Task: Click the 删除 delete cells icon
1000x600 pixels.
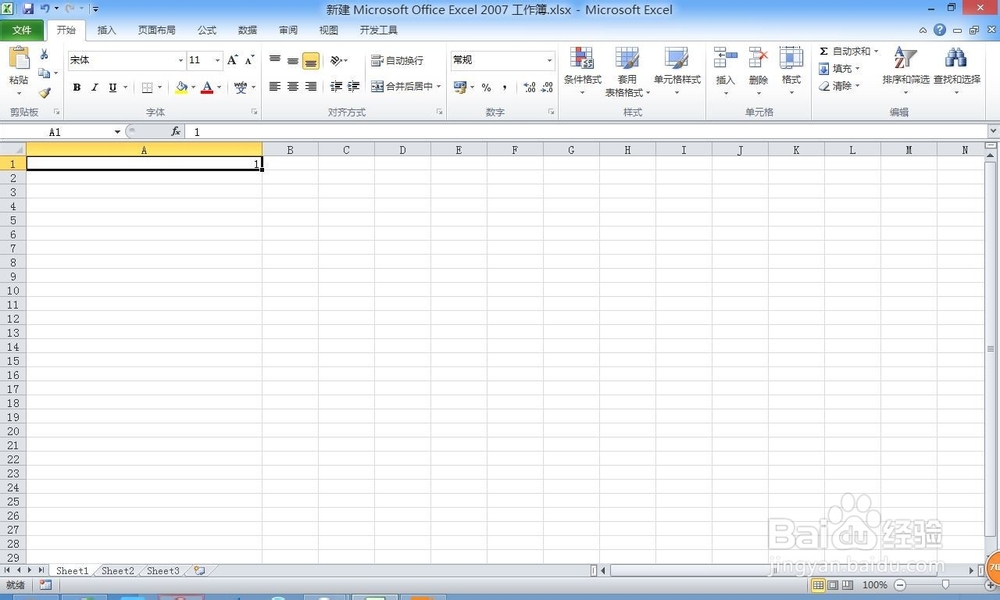Action: [758, 58]
